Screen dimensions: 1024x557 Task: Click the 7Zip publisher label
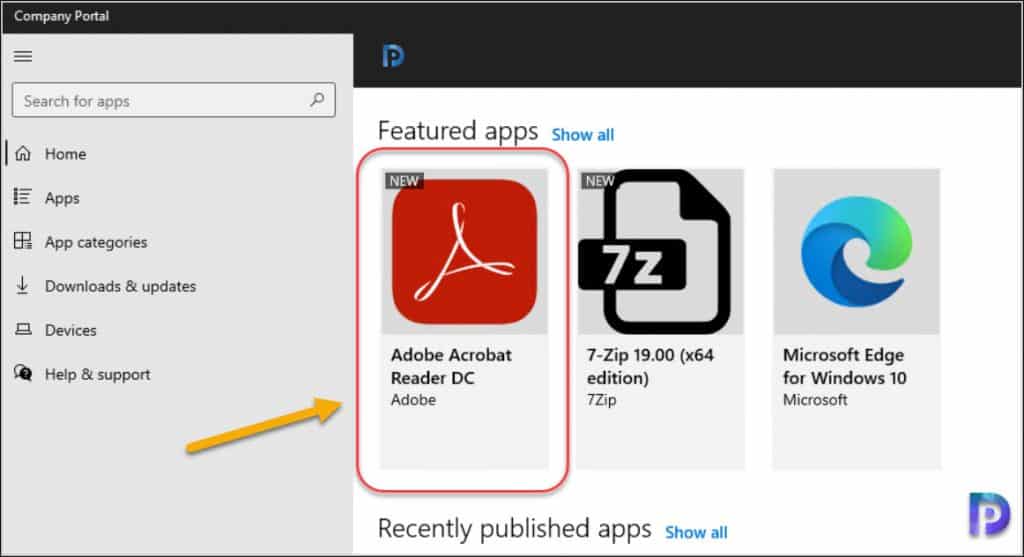pos(601,400)
